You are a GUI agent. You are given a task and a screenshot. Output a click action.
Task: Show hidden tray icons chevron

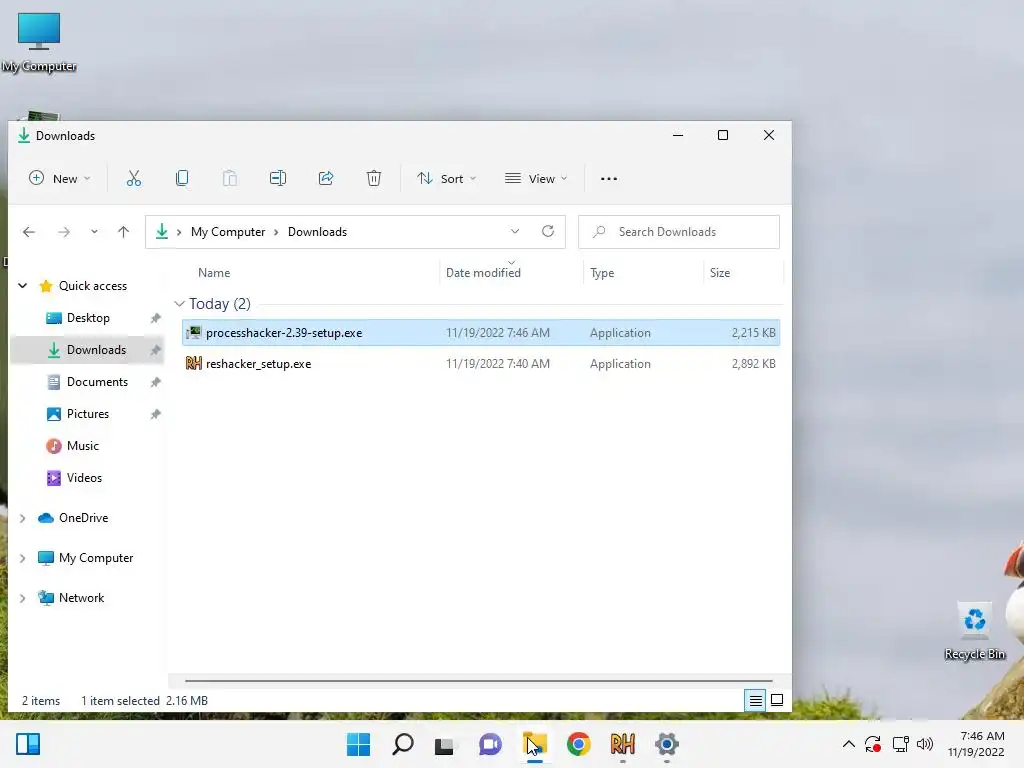click(x=848, y=744)
